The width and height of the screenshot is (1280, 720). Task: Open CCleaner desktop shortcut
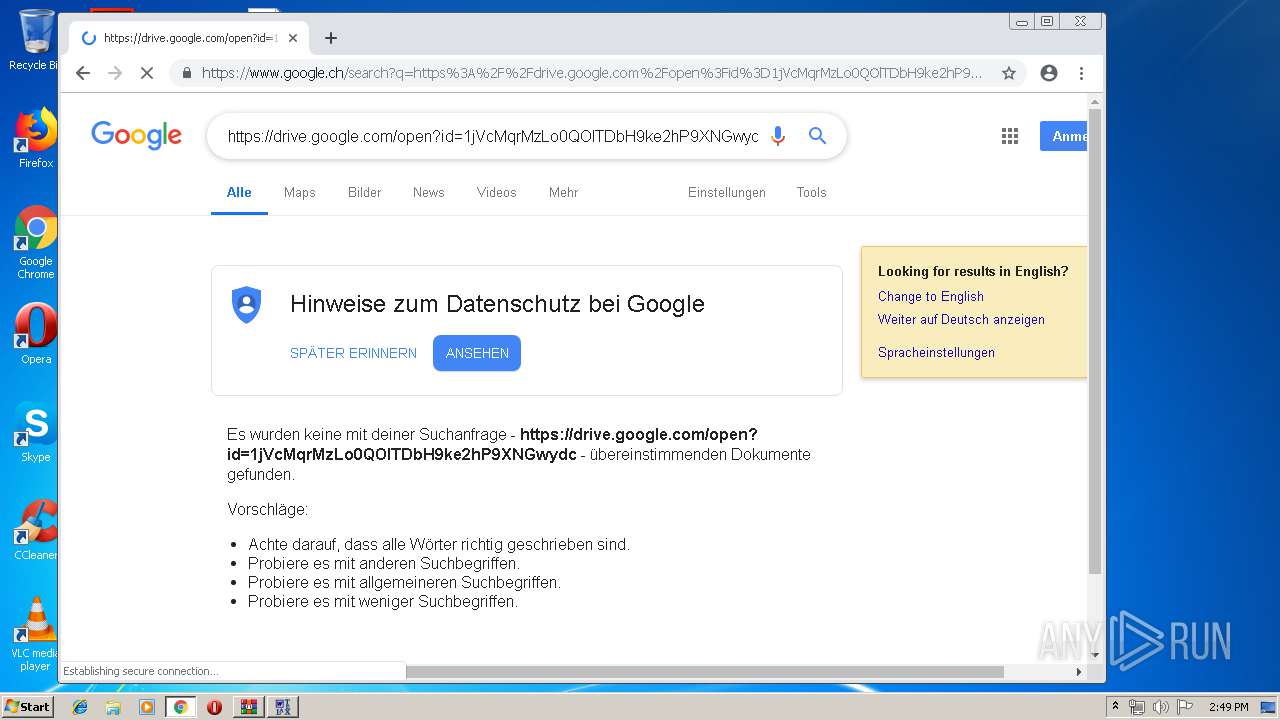[x=35, y=530]
